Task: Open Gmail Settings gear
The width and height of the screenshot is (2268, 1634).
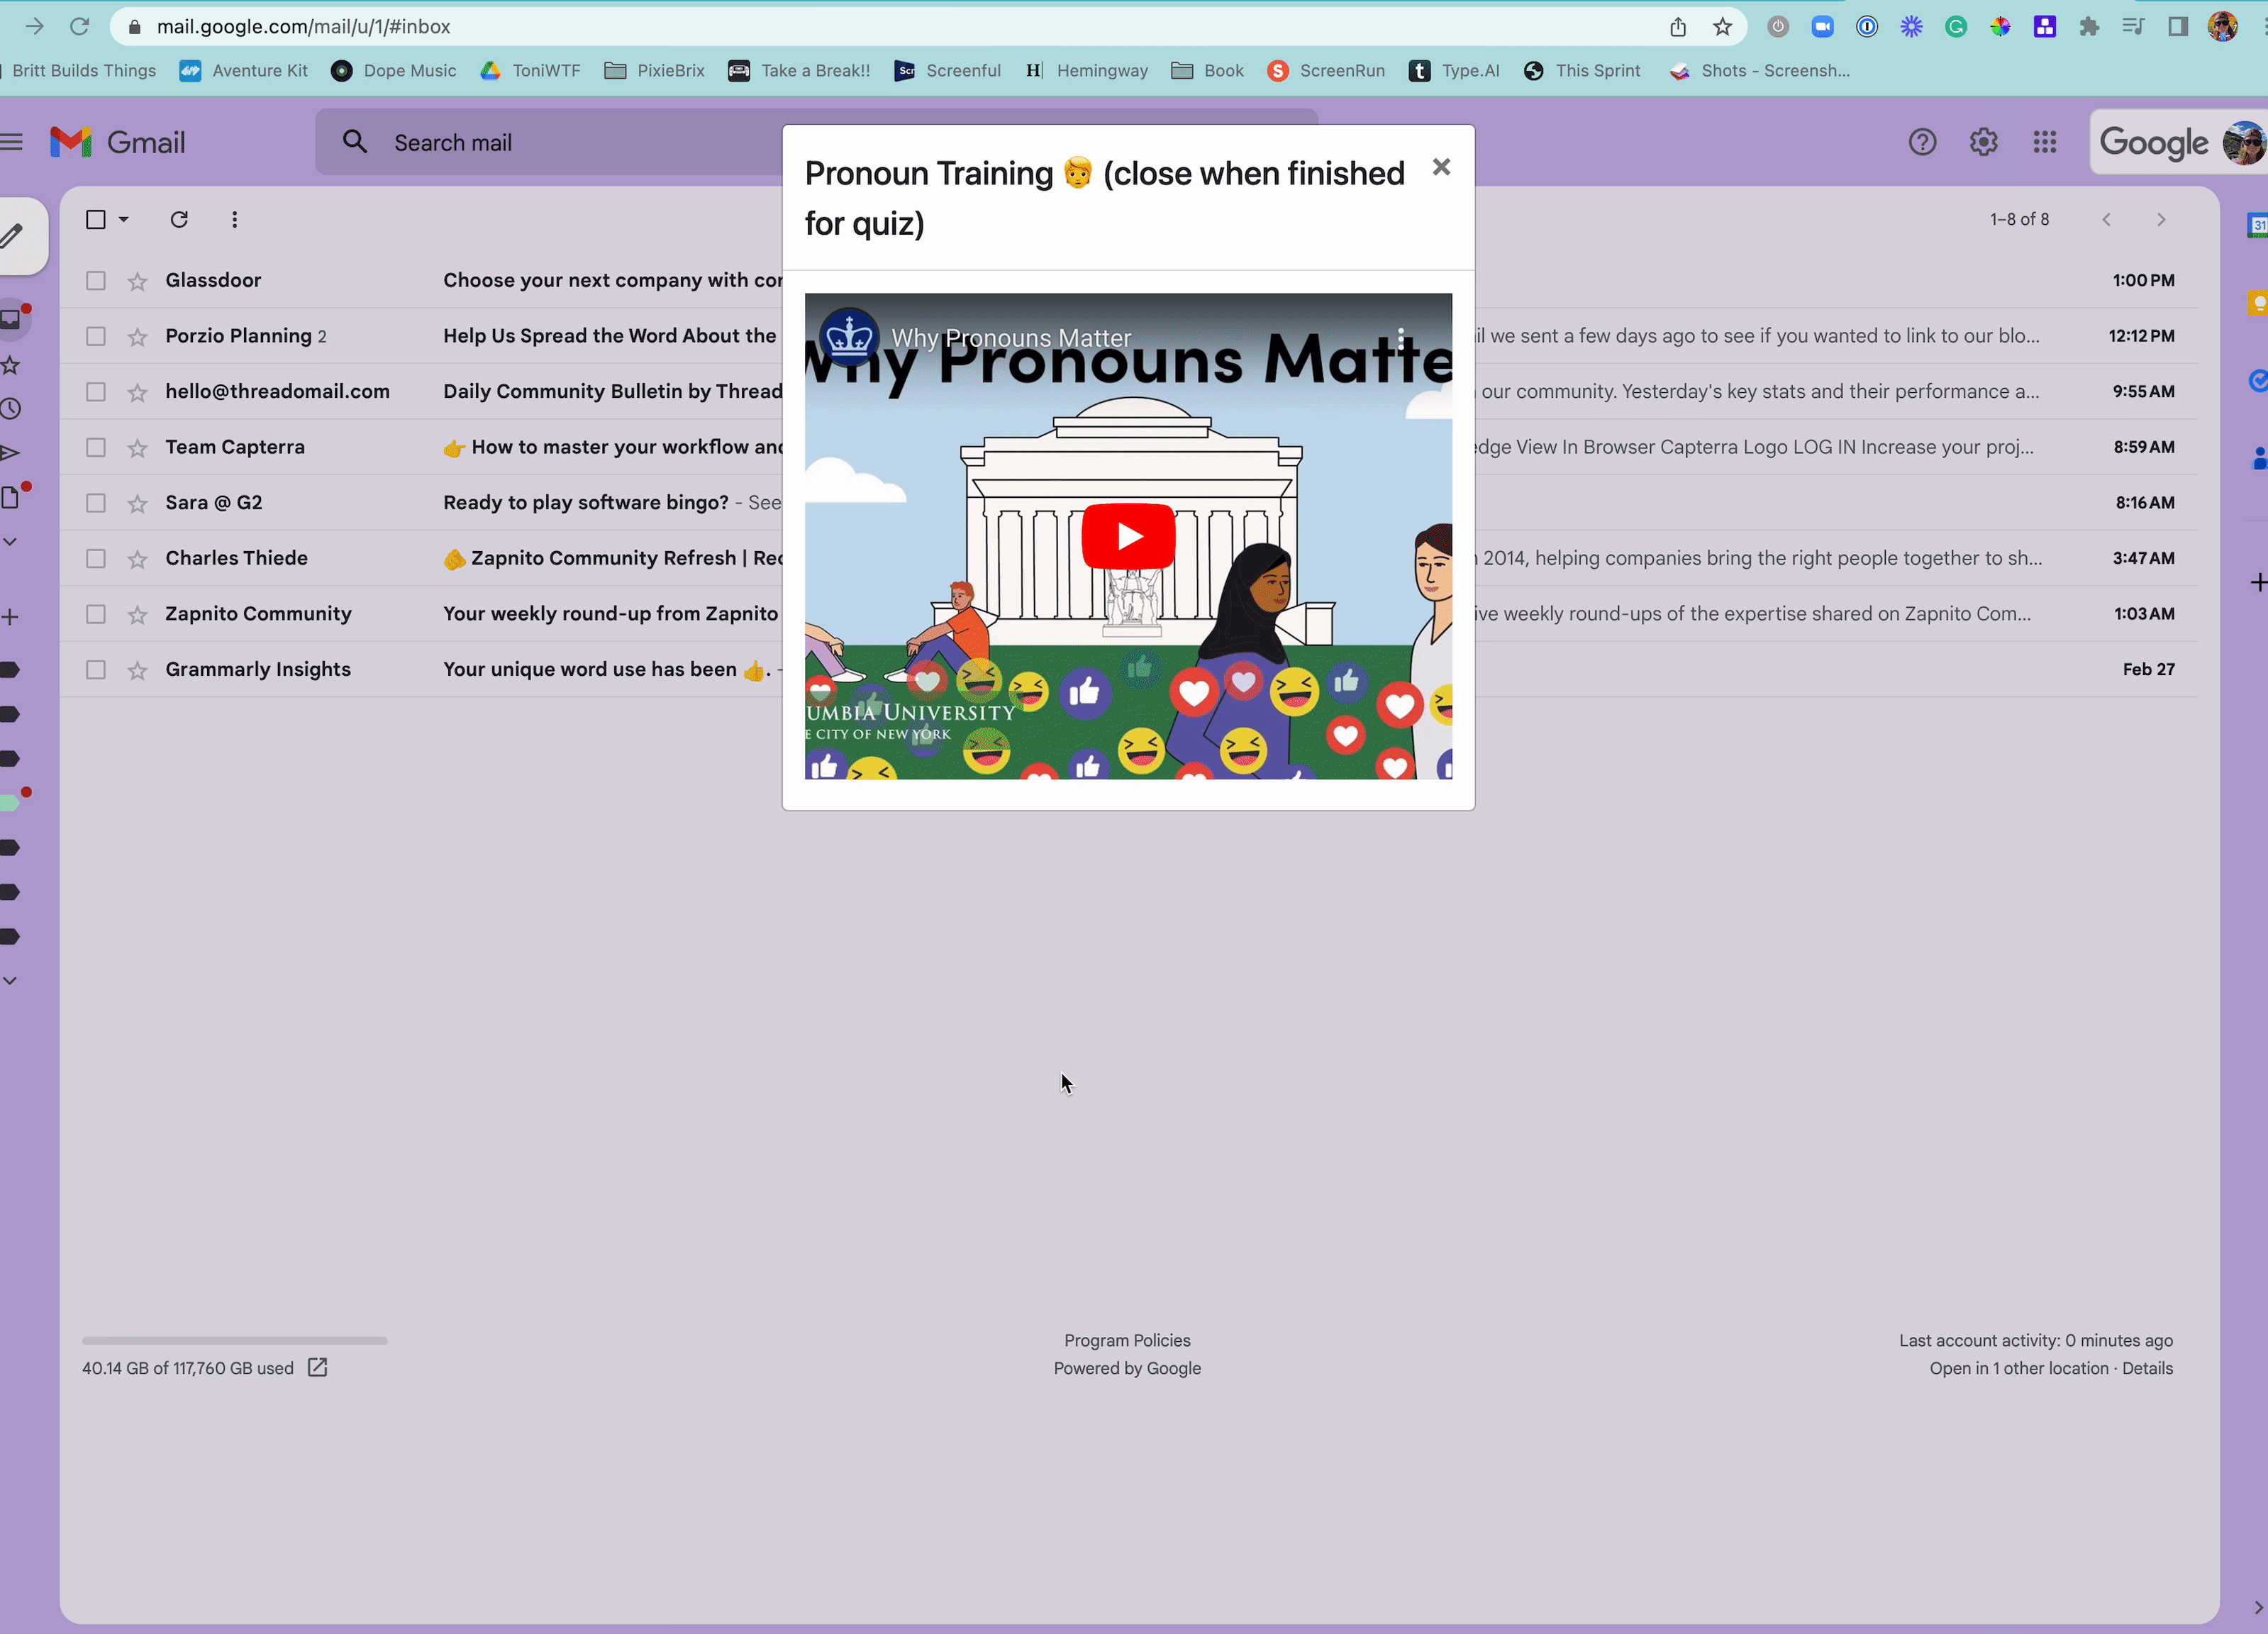Action: click(x=1983, y=142)
